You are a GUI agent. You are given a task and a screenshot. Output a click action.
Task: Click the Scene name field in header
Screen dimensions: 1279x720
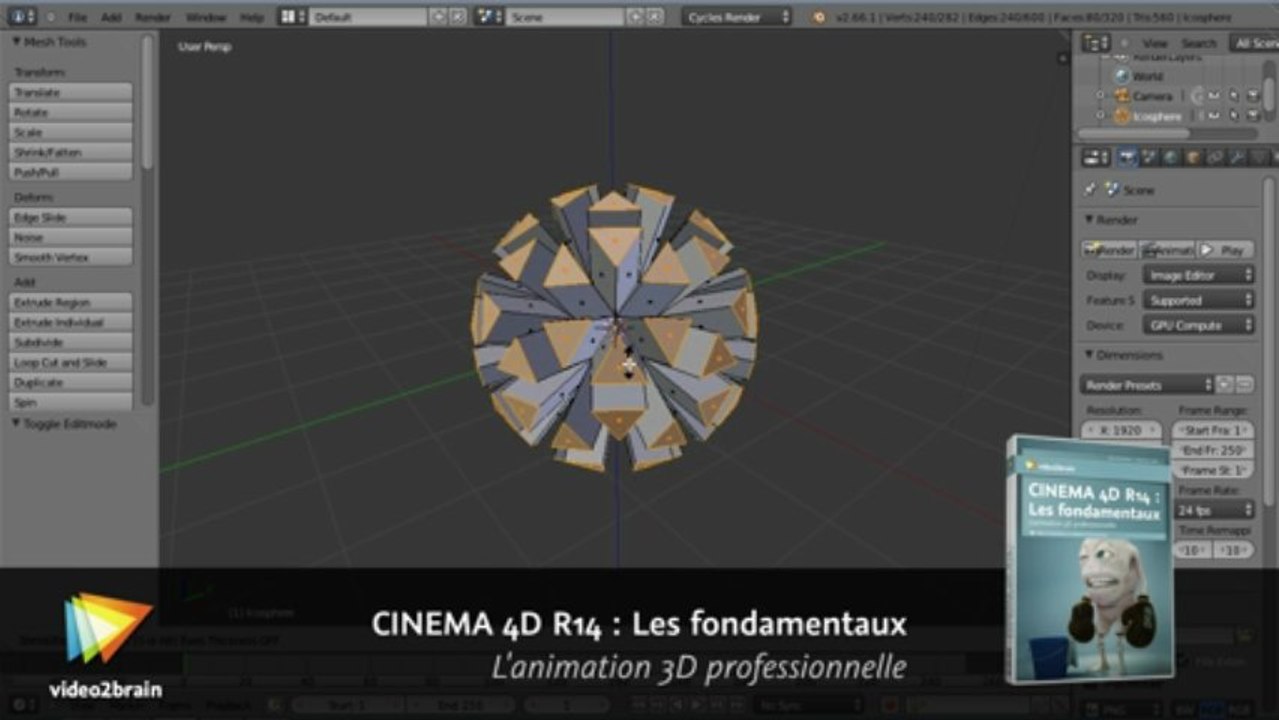point(565,17)
